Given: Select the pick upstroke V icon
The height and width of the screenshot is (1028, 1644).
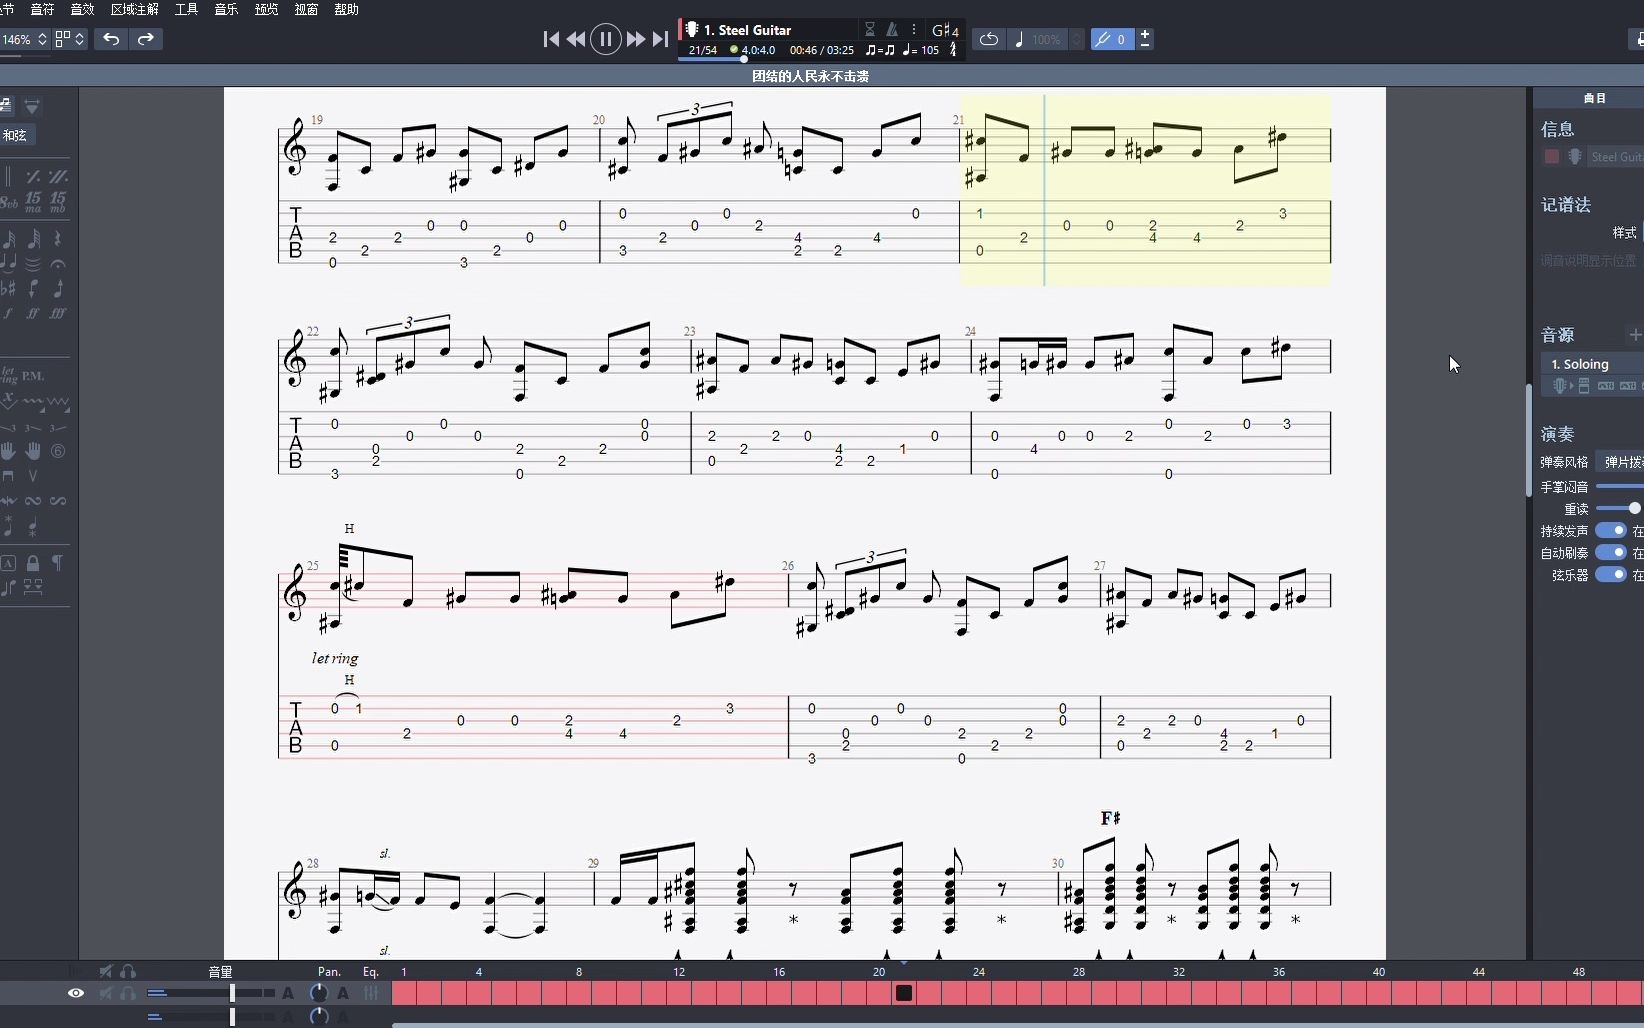Looking at the screenshot, I should coord(33,476).
